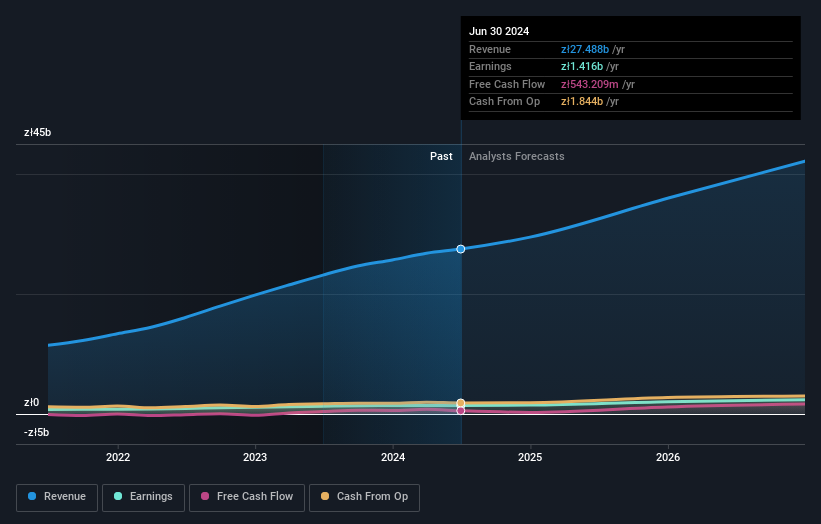Select the 2024 x-axis label
The height and width of the screenshot is (524, 821).
pos(393,457)
